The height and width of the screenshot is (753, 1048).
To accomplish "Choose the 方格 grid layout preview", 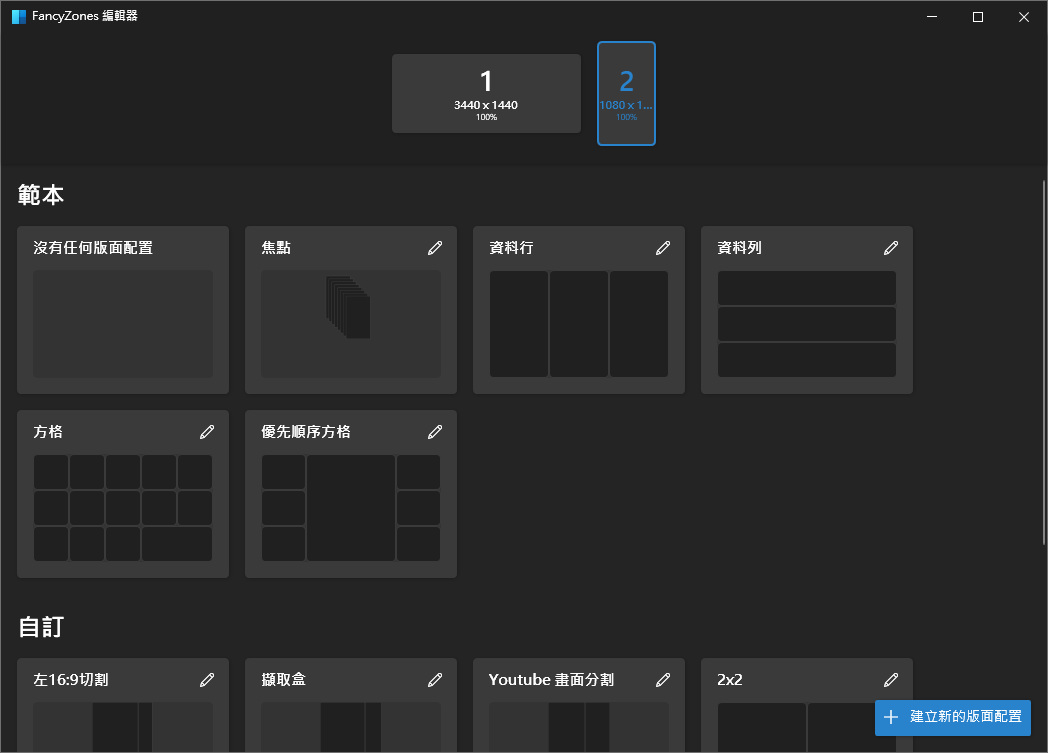I will [122, 505].
